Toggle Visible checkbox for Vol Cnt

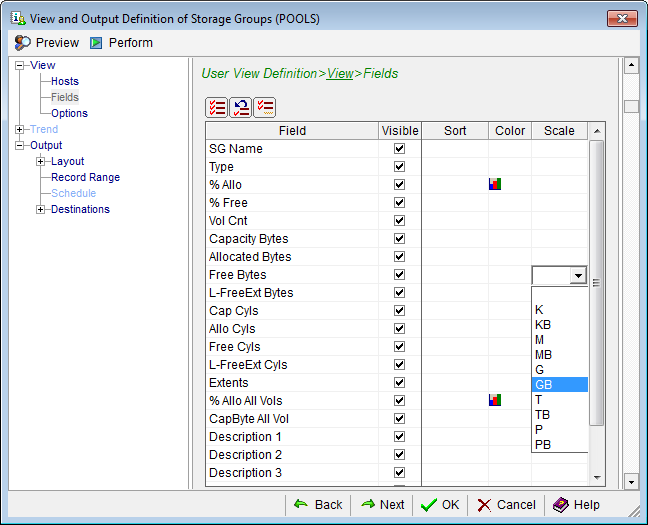[x=400, y=221]
